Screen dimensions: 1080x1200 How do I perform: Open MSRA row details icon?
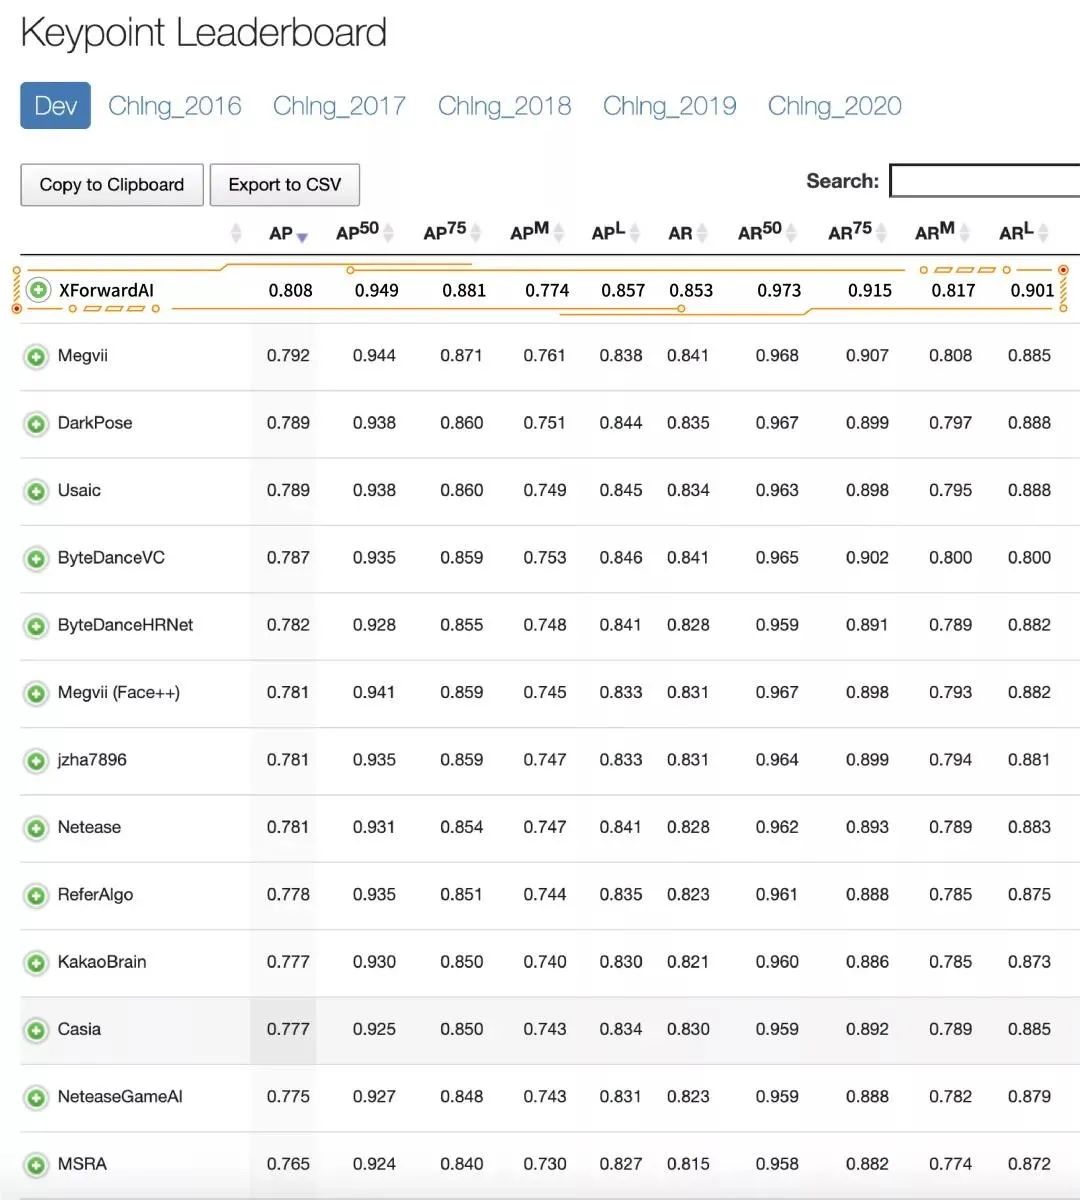(x=36, y=1165)
